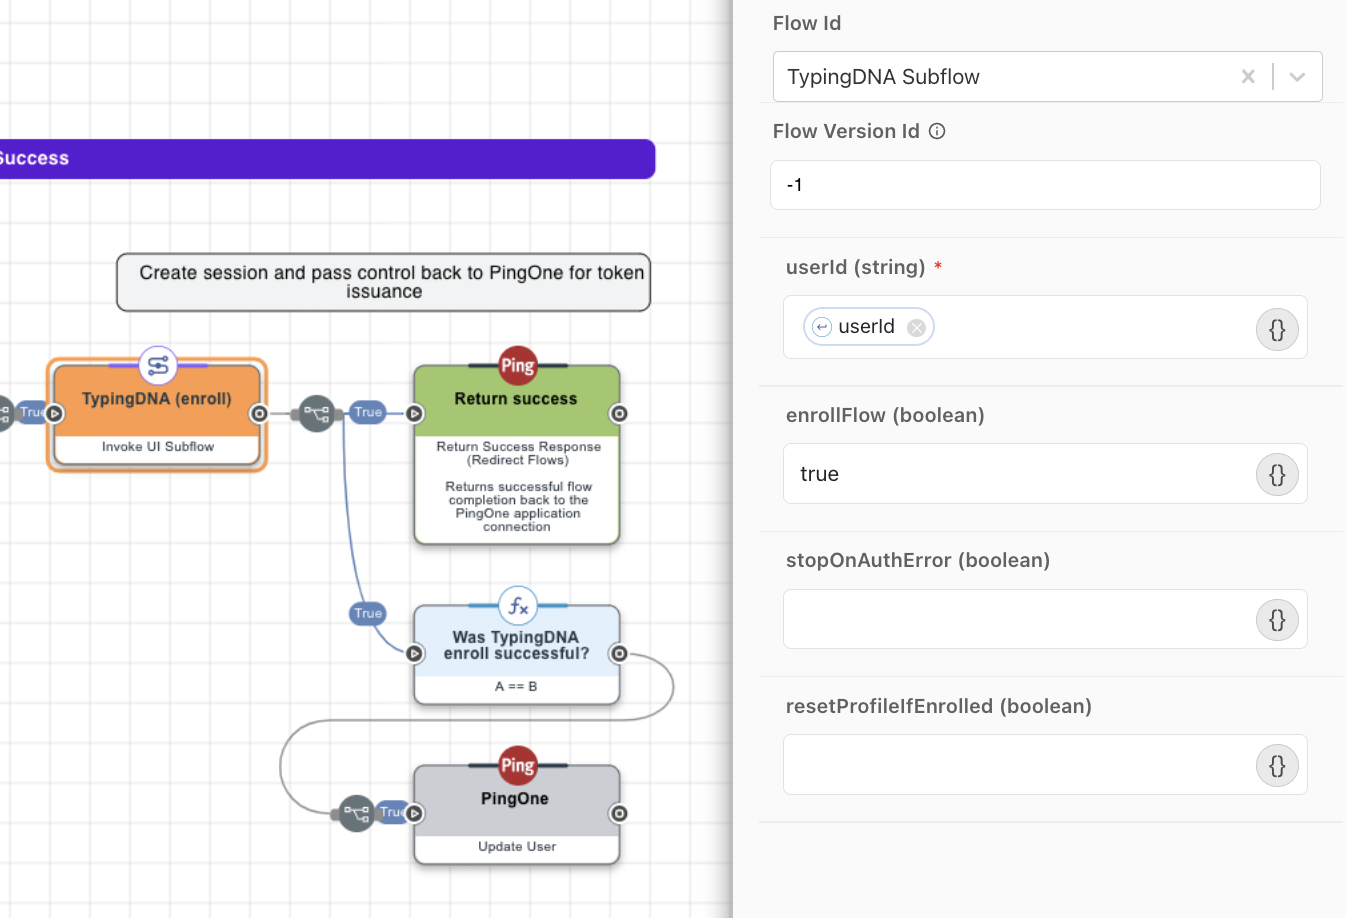Click output port of Return success node
1346x918 pixels.
tap(619, 413)
